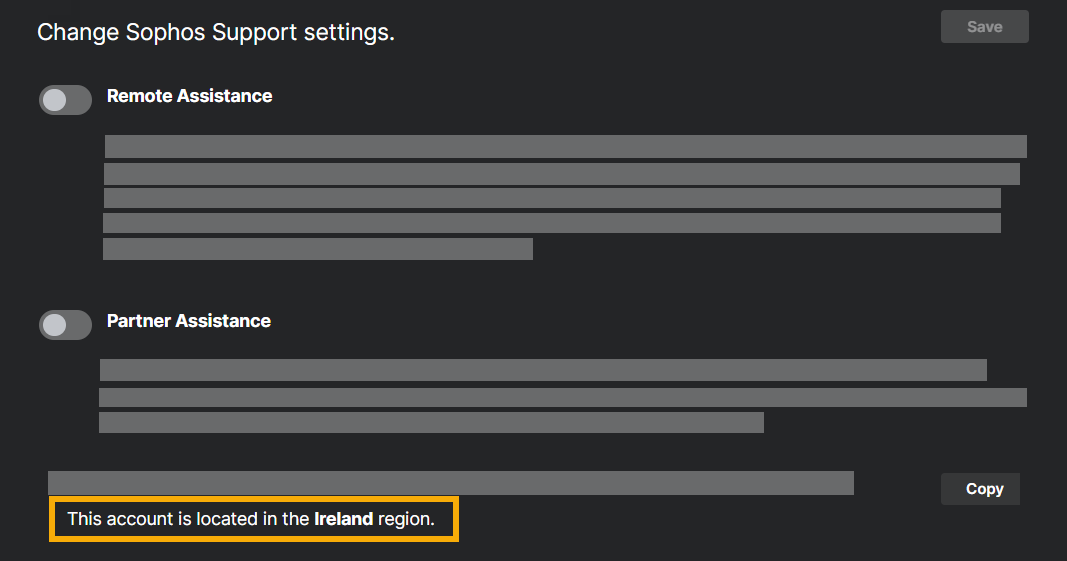Click fourth redacted line under Remote Assistance
The height and width of the screenshot is (561, 1067).
click(x=552, y=222)
